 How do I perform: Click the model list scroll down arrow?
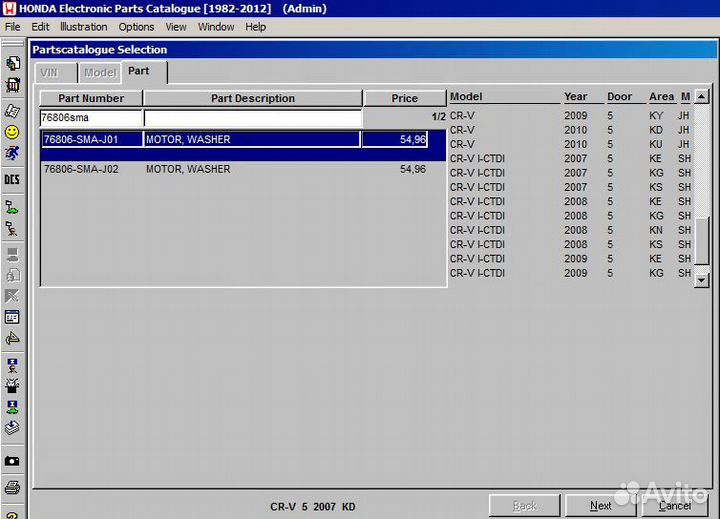[x=702, y=281]
